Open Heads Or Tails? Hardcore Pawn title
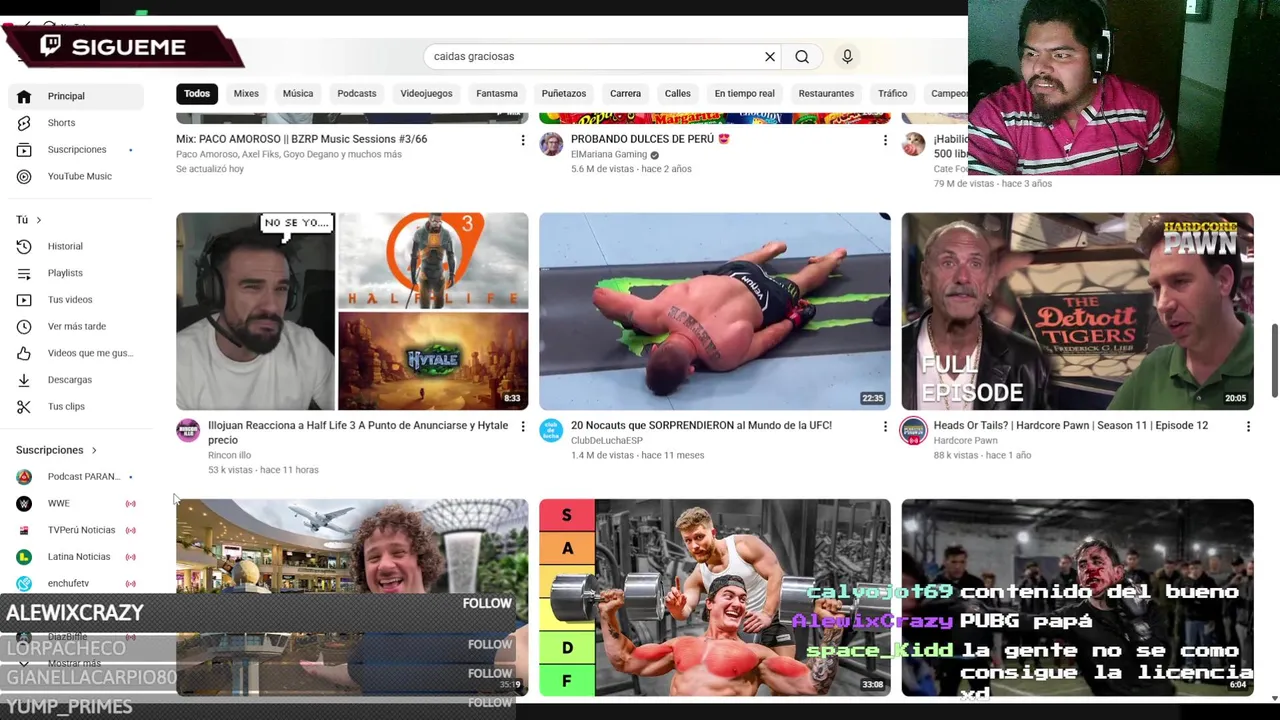The width and height of the screenshot is (1280, 720). [x=1071, y=426]
